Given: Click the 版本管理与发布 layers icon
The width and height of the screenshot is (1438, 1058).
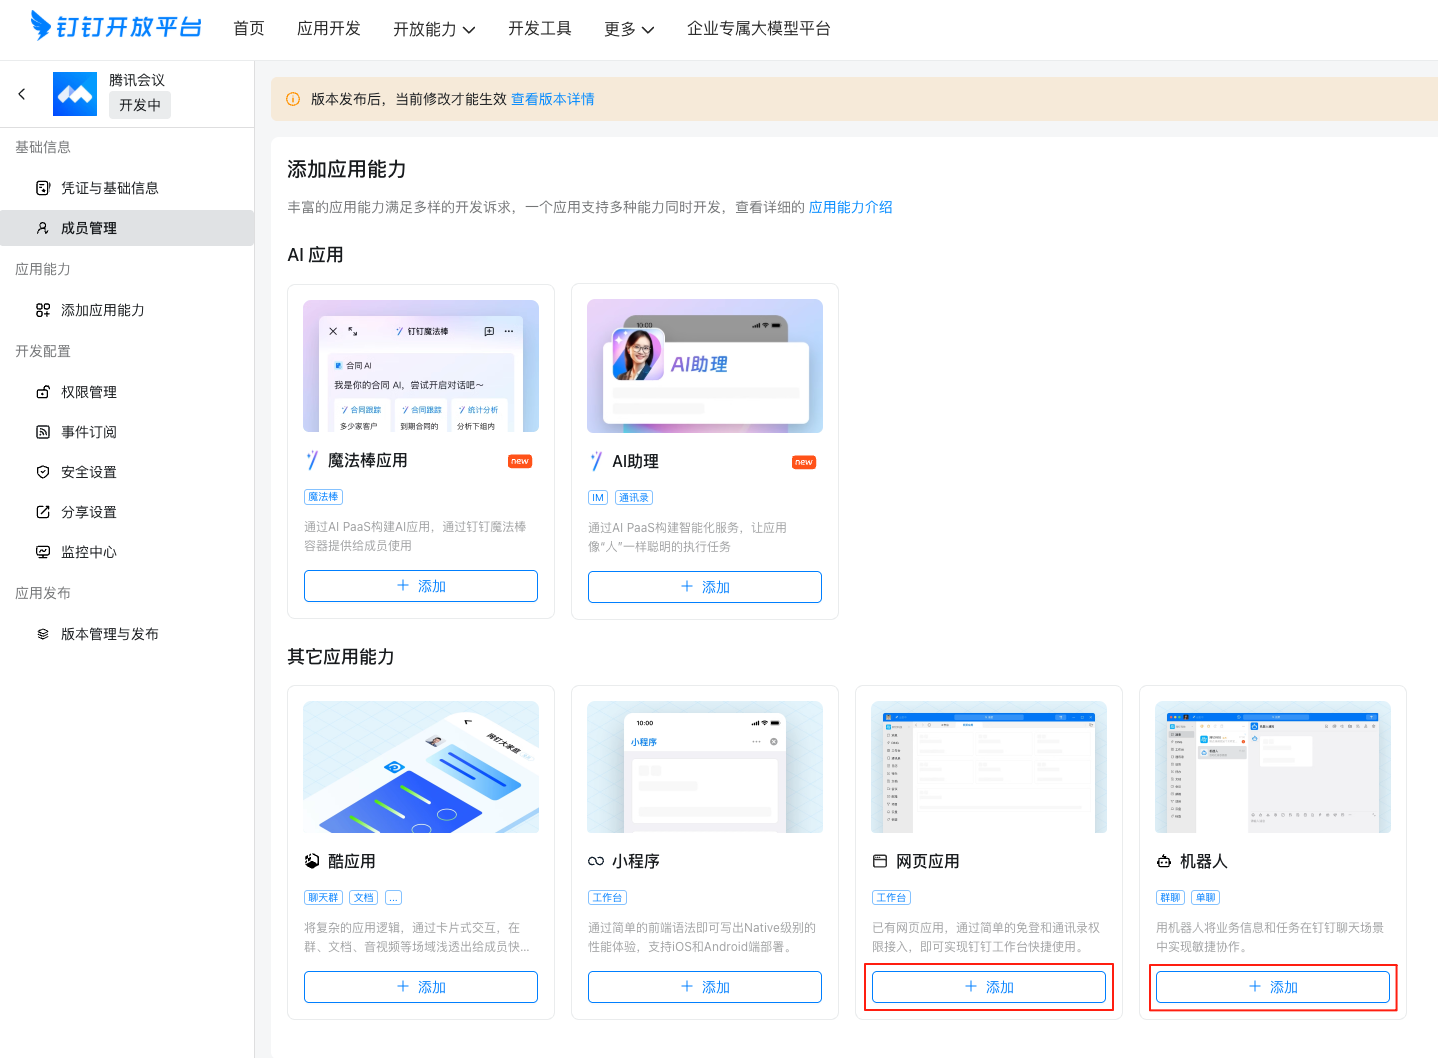Looking at the screenshot, I should point(43,634).
